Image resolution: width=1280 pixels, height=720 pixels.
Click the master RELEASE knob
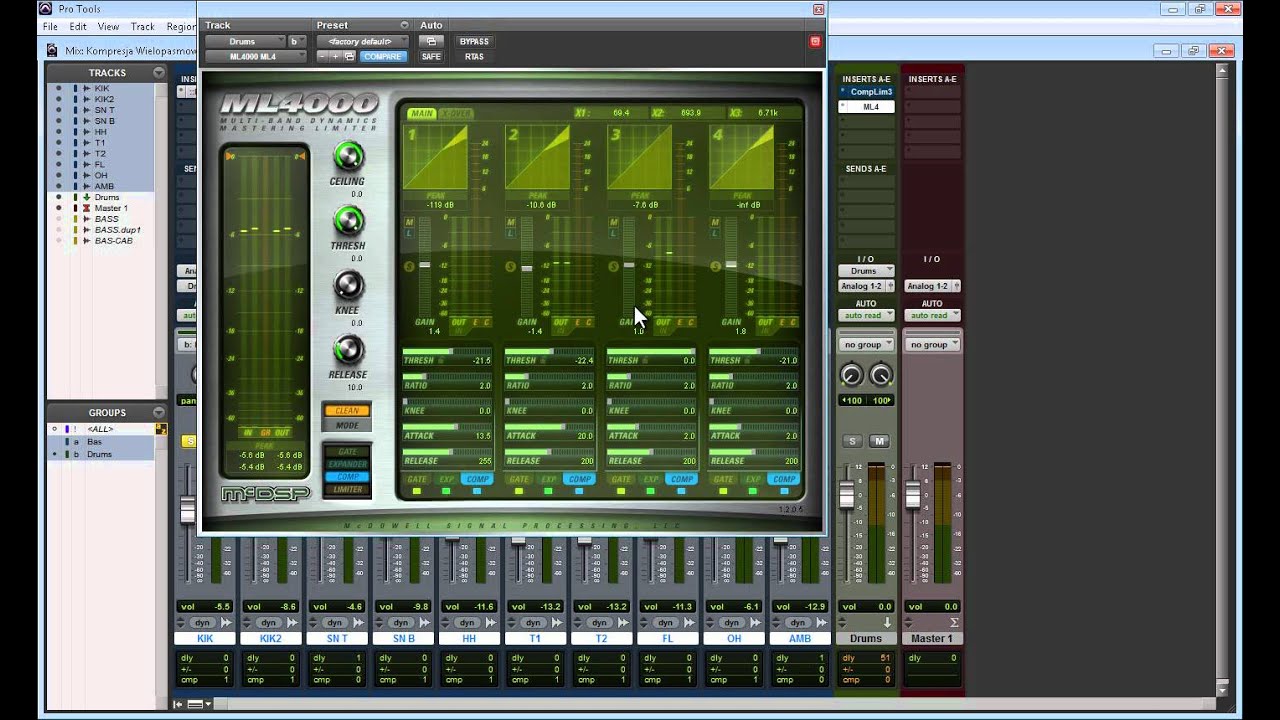(348, 350)
